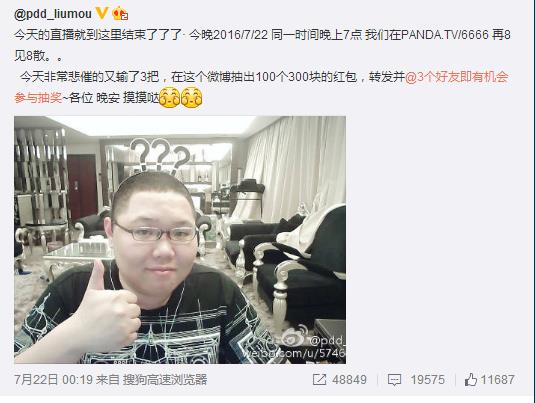
Task: Open comments via the 19575 count
Action: [x=428, y=380]
